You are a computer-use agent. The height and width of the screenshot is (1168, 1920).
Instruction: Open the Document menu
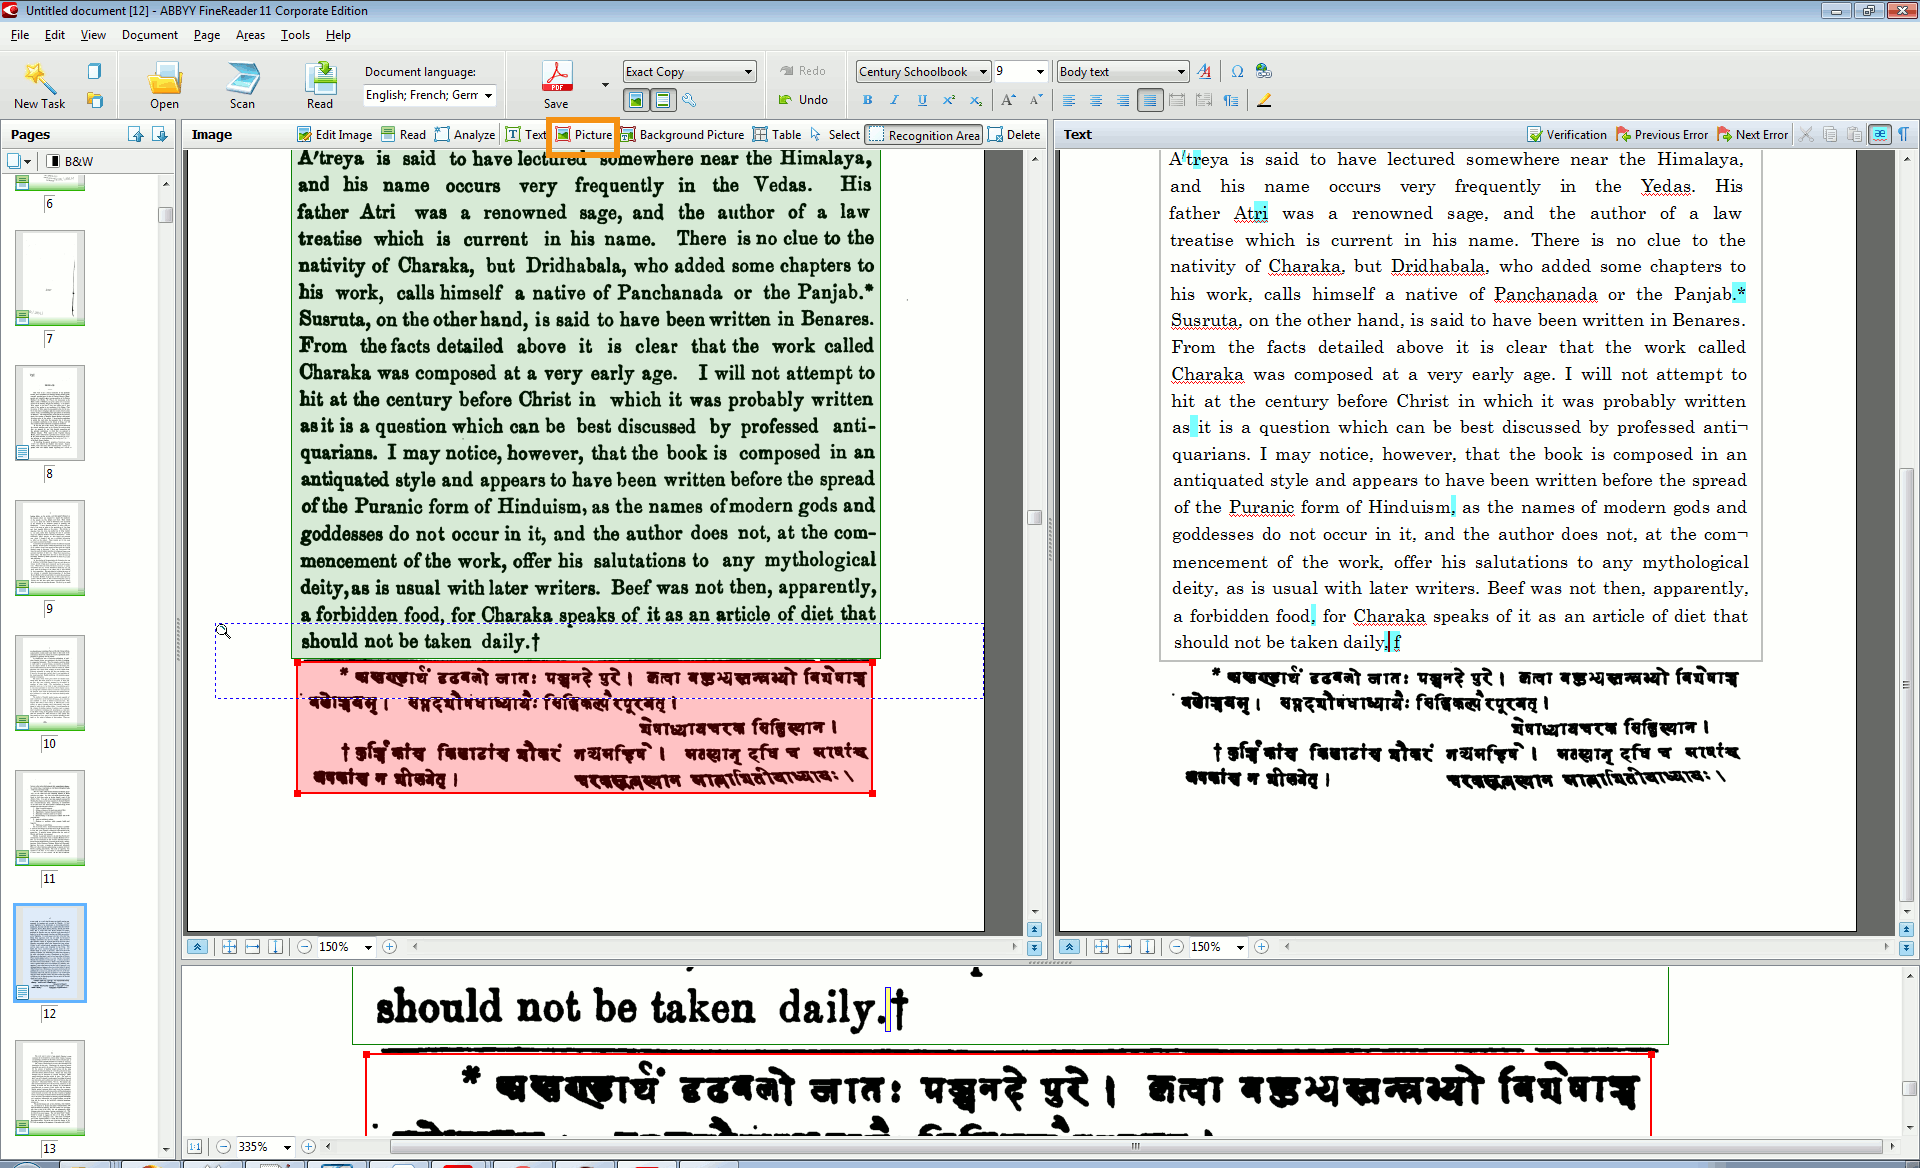click(150, 35)
